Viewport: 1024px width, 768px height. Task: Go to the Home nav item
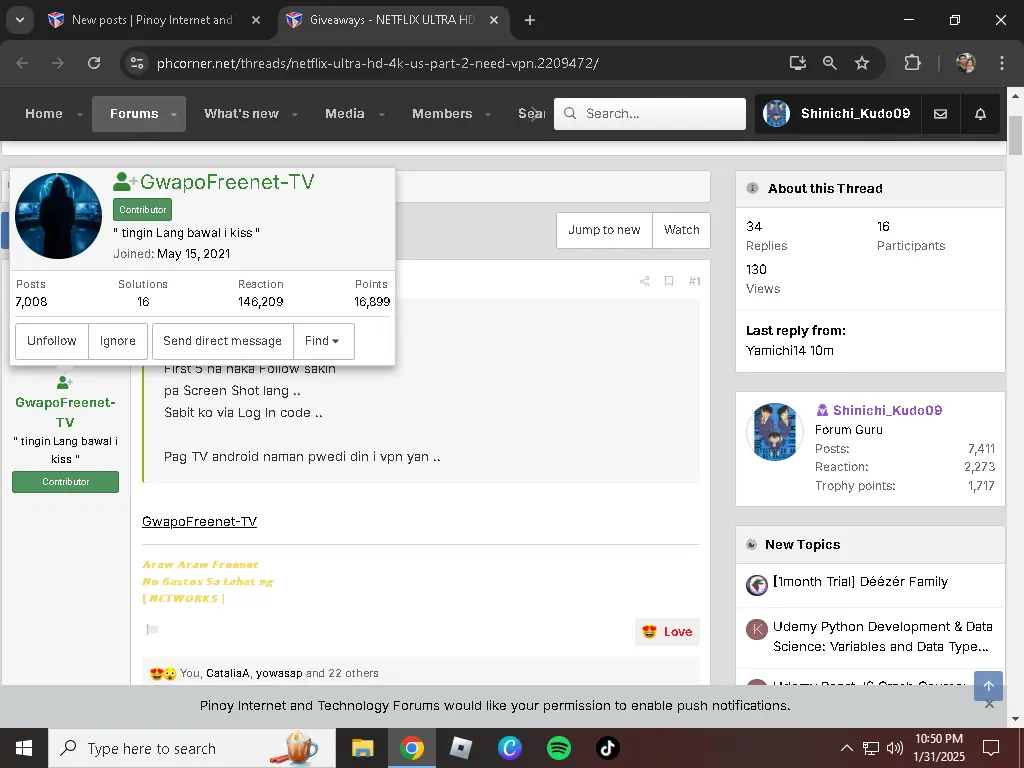coord(44,114)
